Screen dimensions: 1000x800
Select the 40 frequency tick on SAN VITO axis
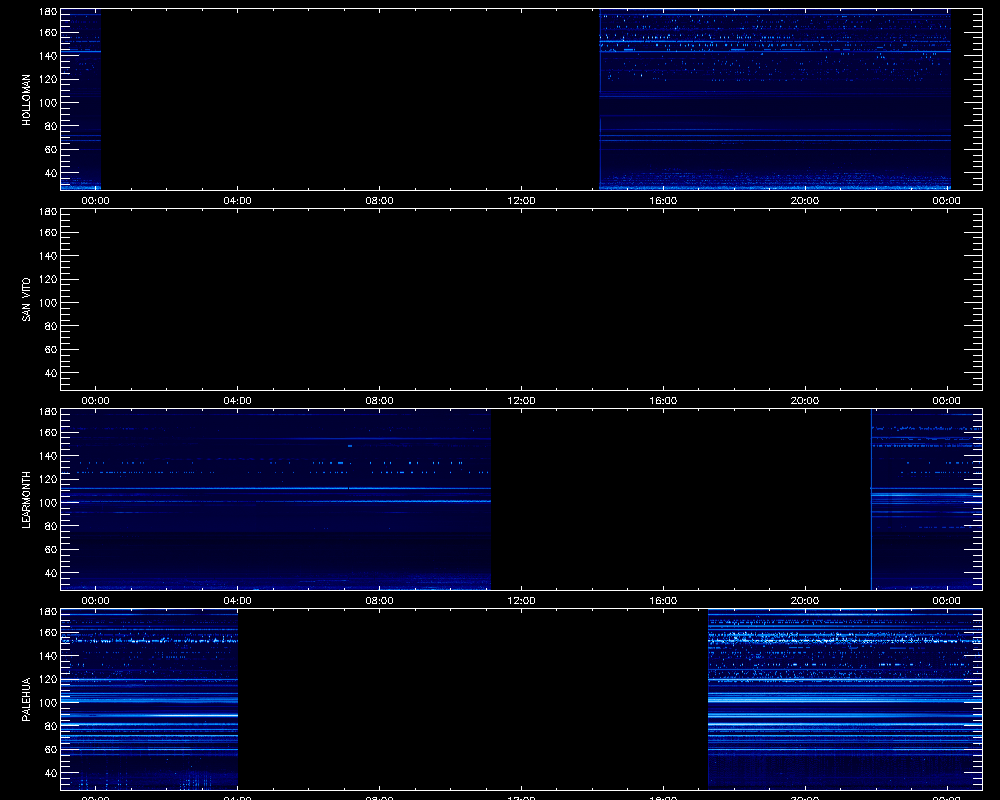tap(51, 373)
